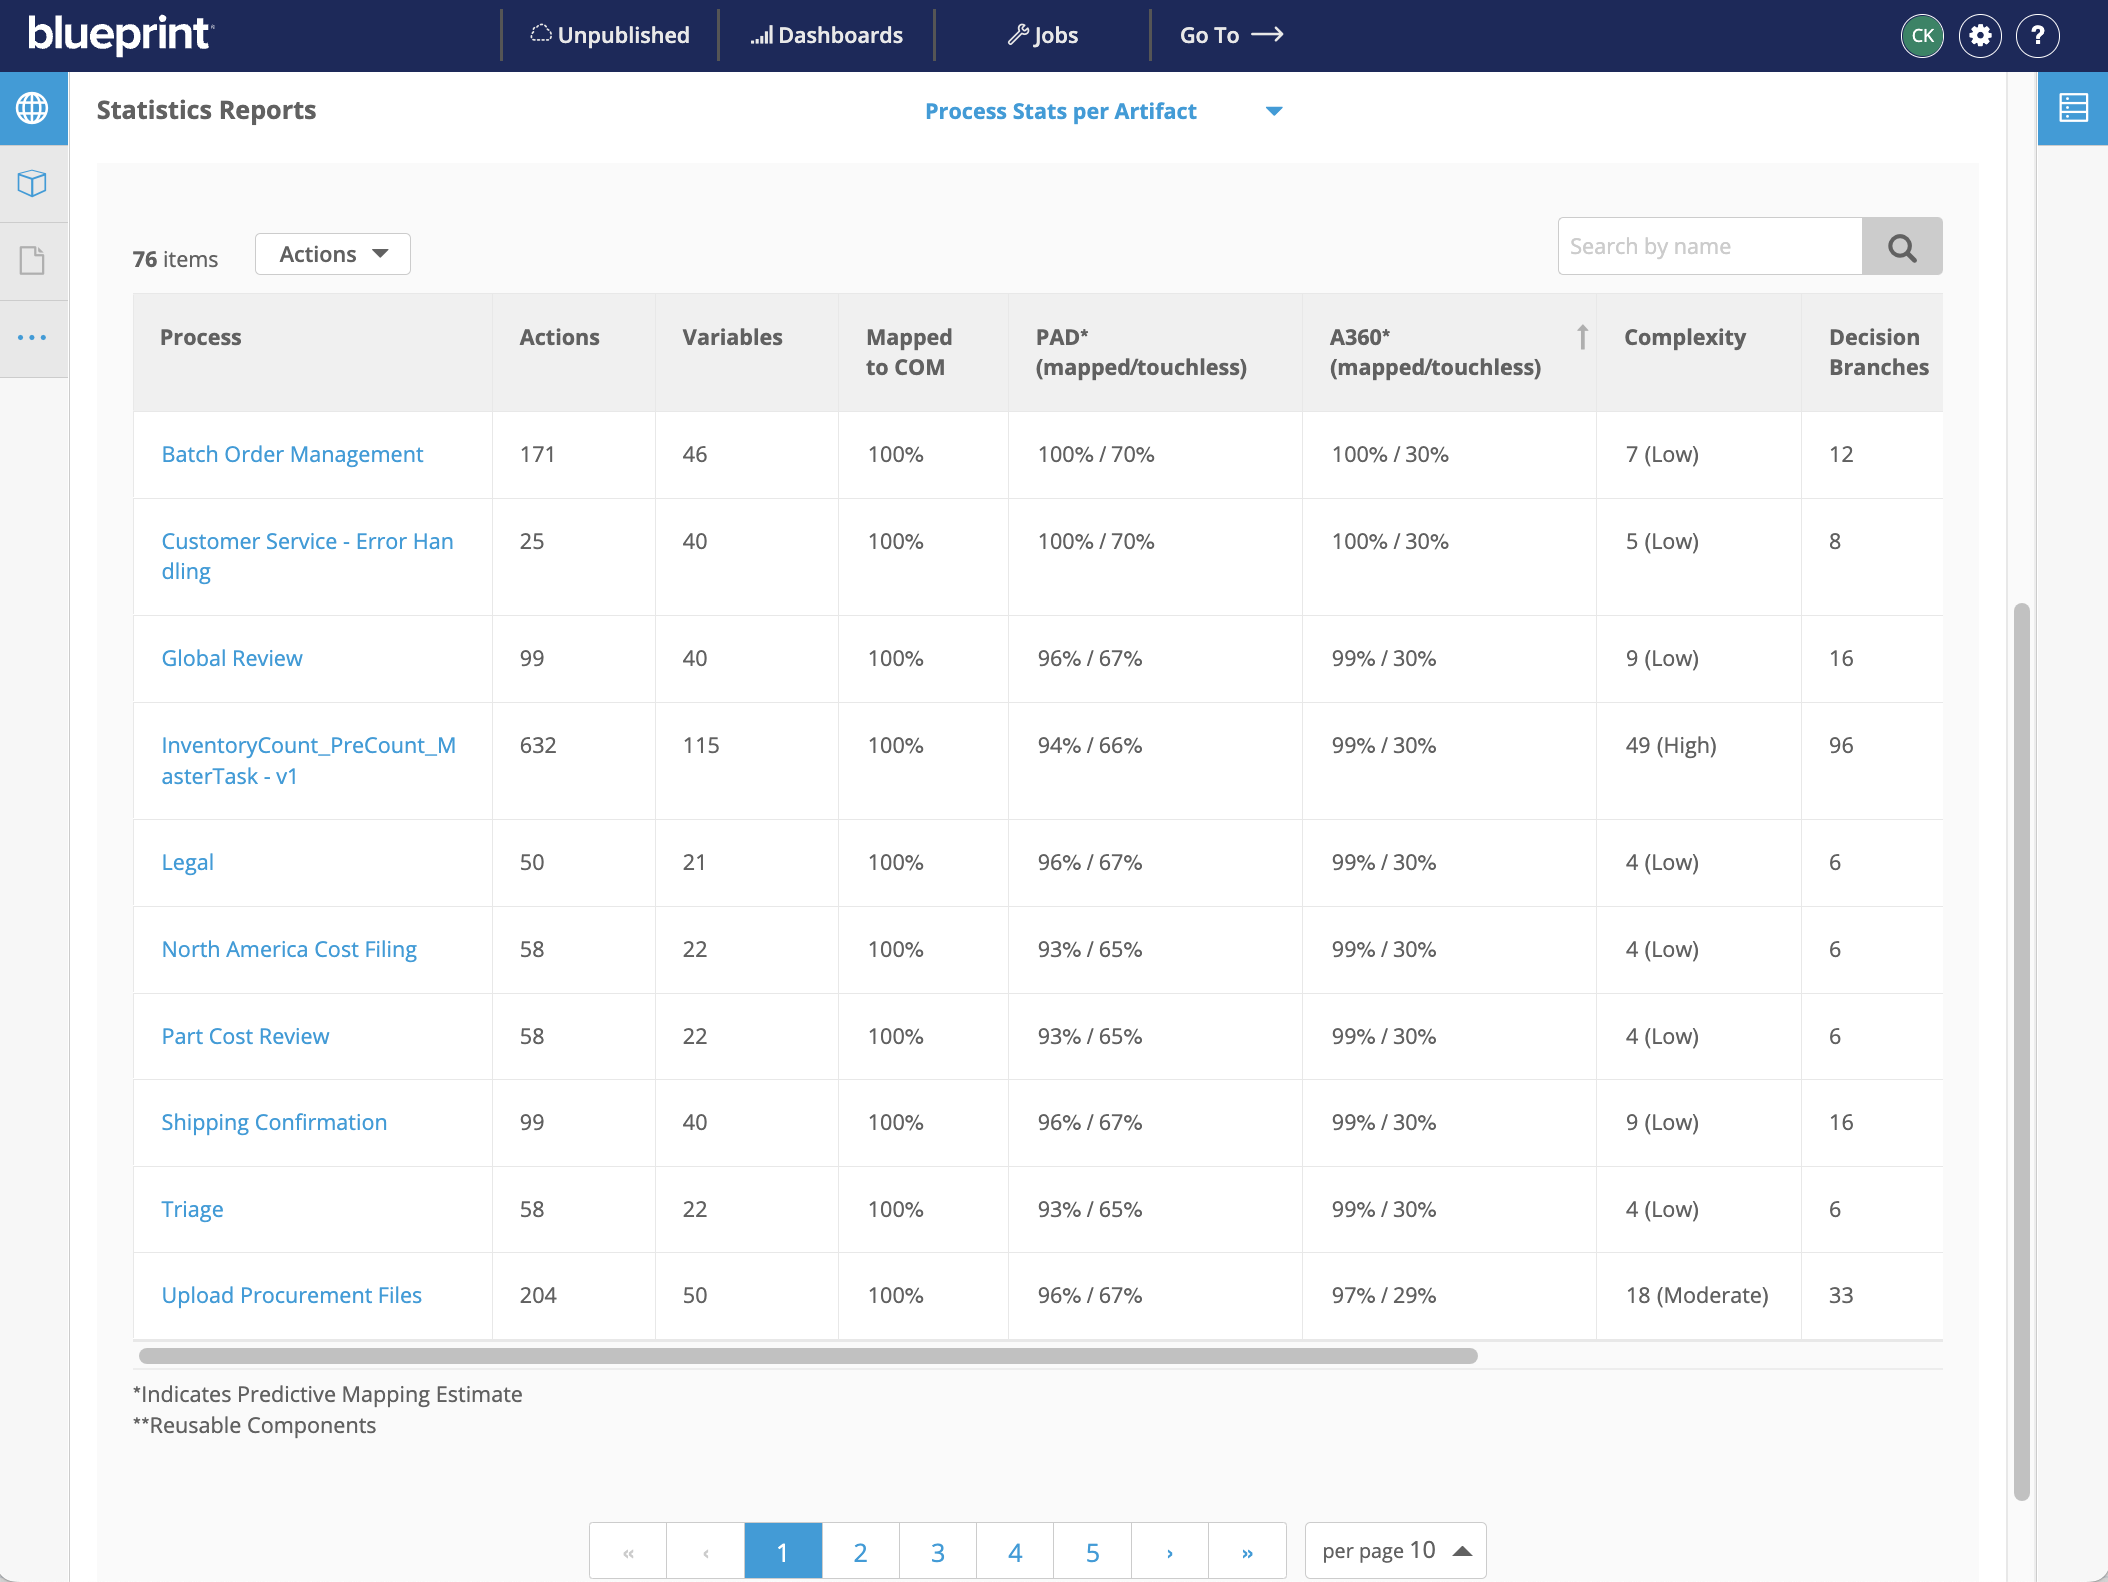Open the help question mark icon

[x=2037, y=36]
